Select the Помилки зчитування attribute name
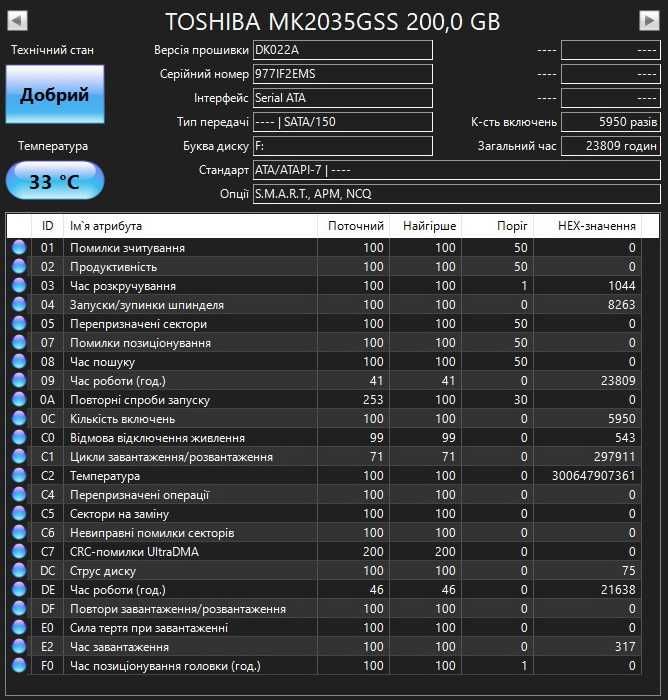The height and width of the screenshot is (700, 668). click(127, 248)
